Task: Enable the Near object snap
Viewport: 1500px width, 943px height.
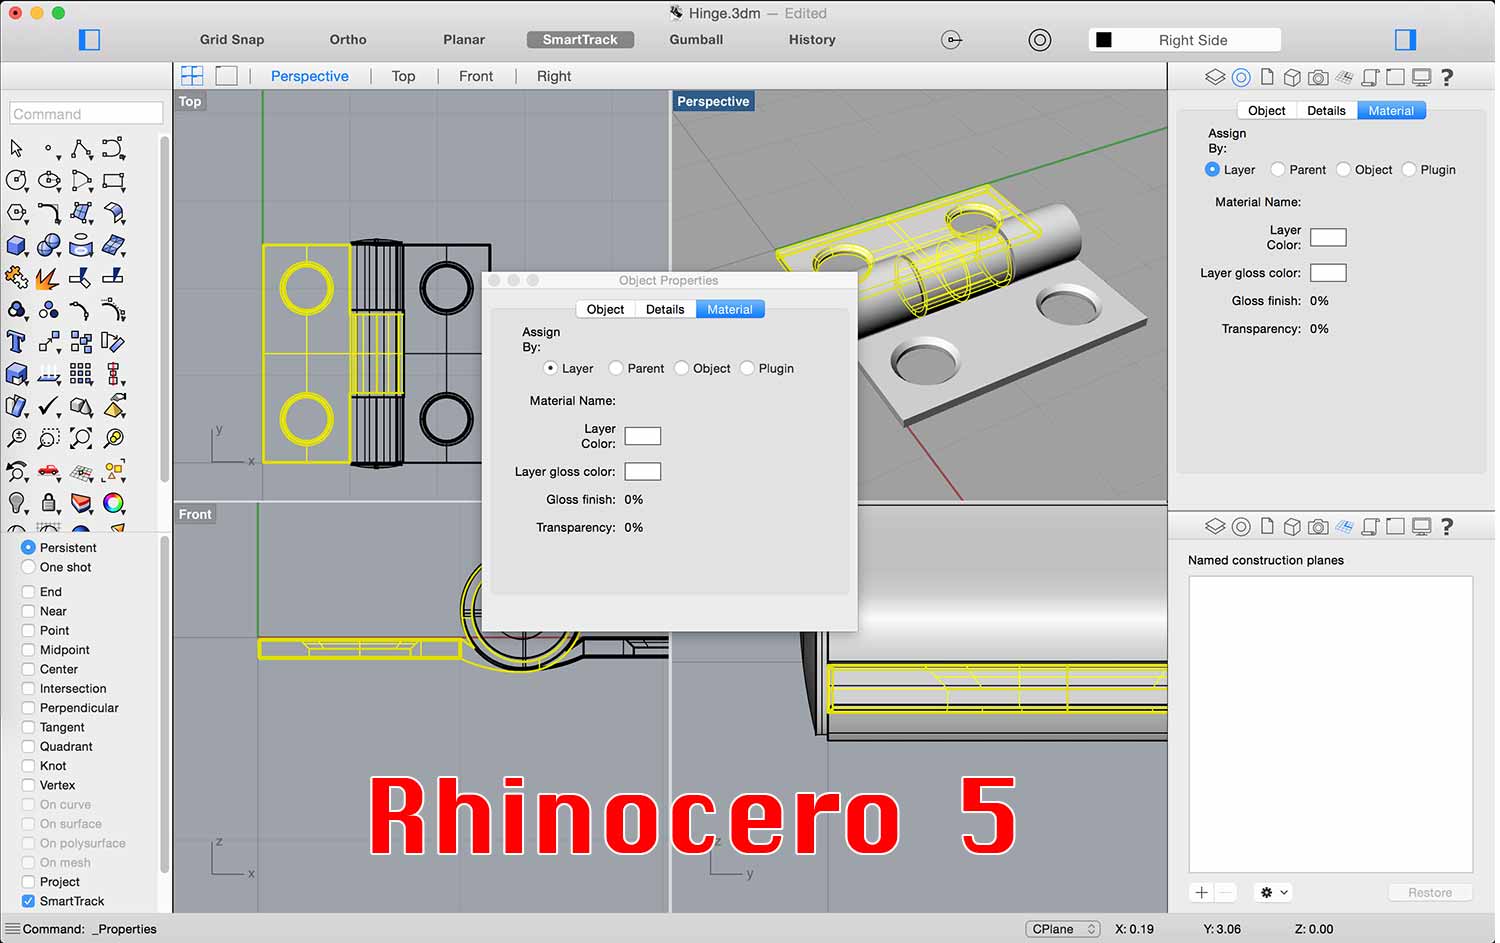Action: click(x=28, y=611)
